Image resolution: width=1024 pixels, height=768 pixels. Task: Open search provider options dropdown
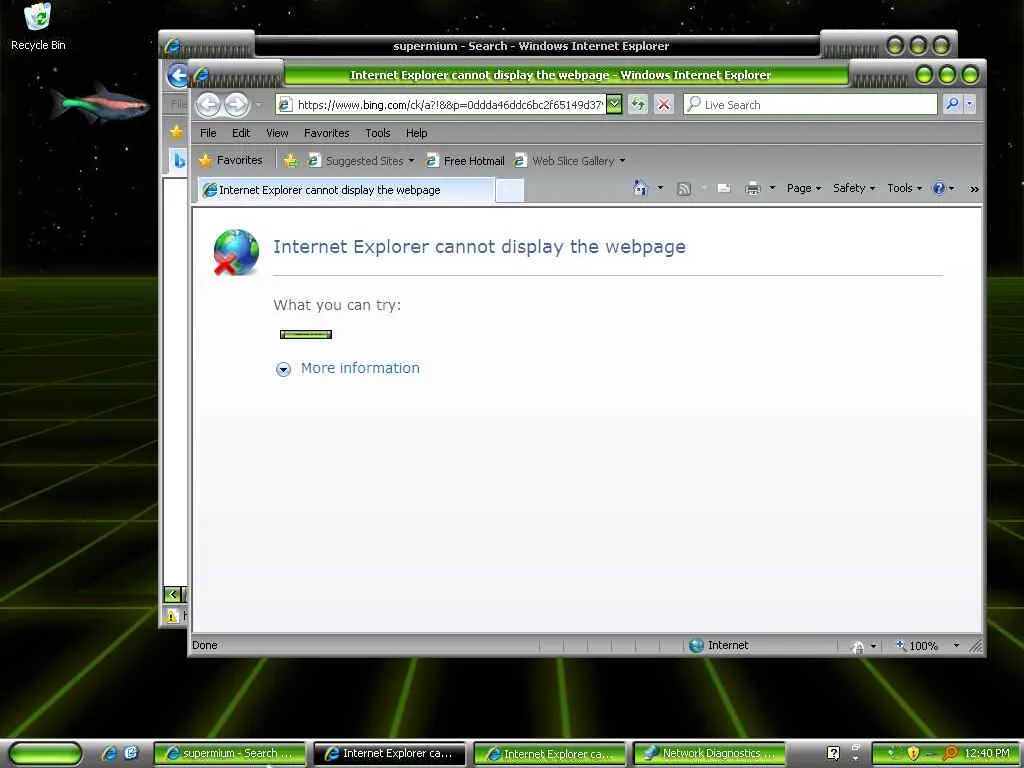pyautogui.click(x=970, y=104)
